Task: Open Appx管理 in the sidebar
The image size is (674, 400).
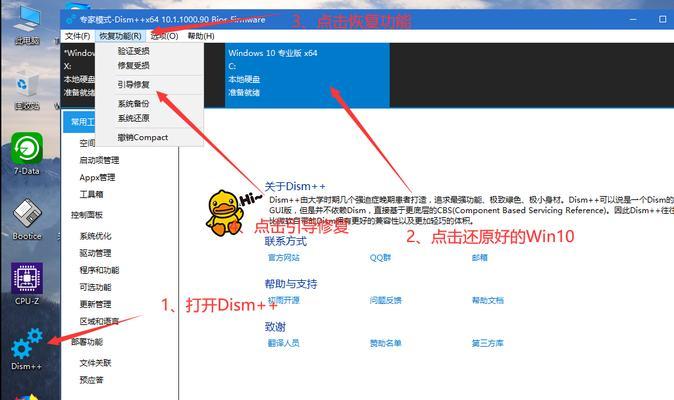Action: (97, 177)
